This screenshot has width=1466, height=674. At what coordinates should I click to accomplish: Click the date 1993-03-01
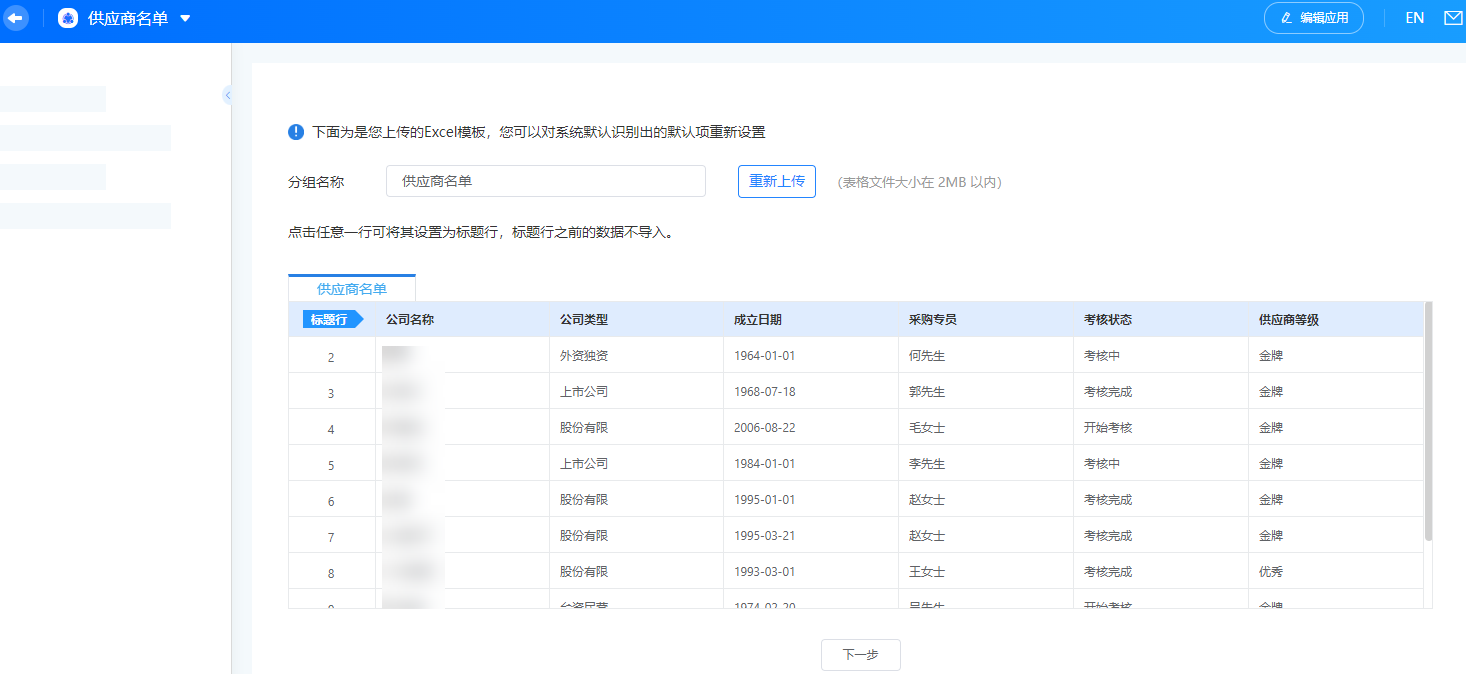[x=765, y=572]
